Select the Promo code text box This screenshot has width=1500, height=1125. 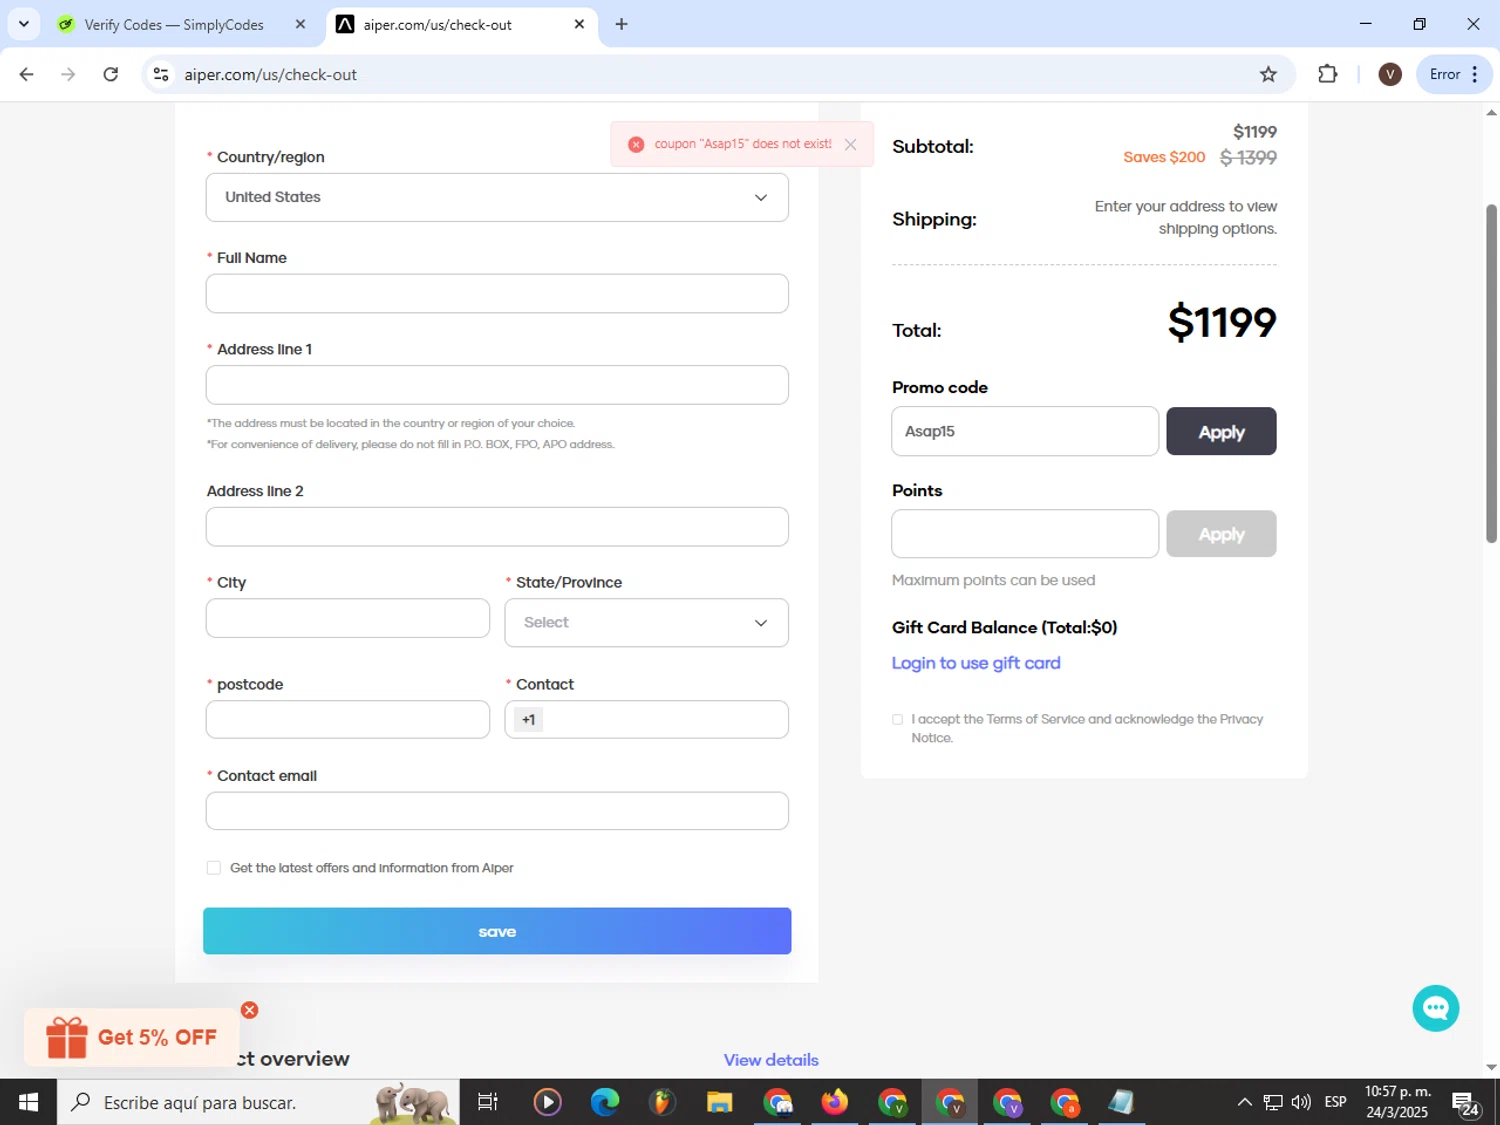tap(1025, 431)
